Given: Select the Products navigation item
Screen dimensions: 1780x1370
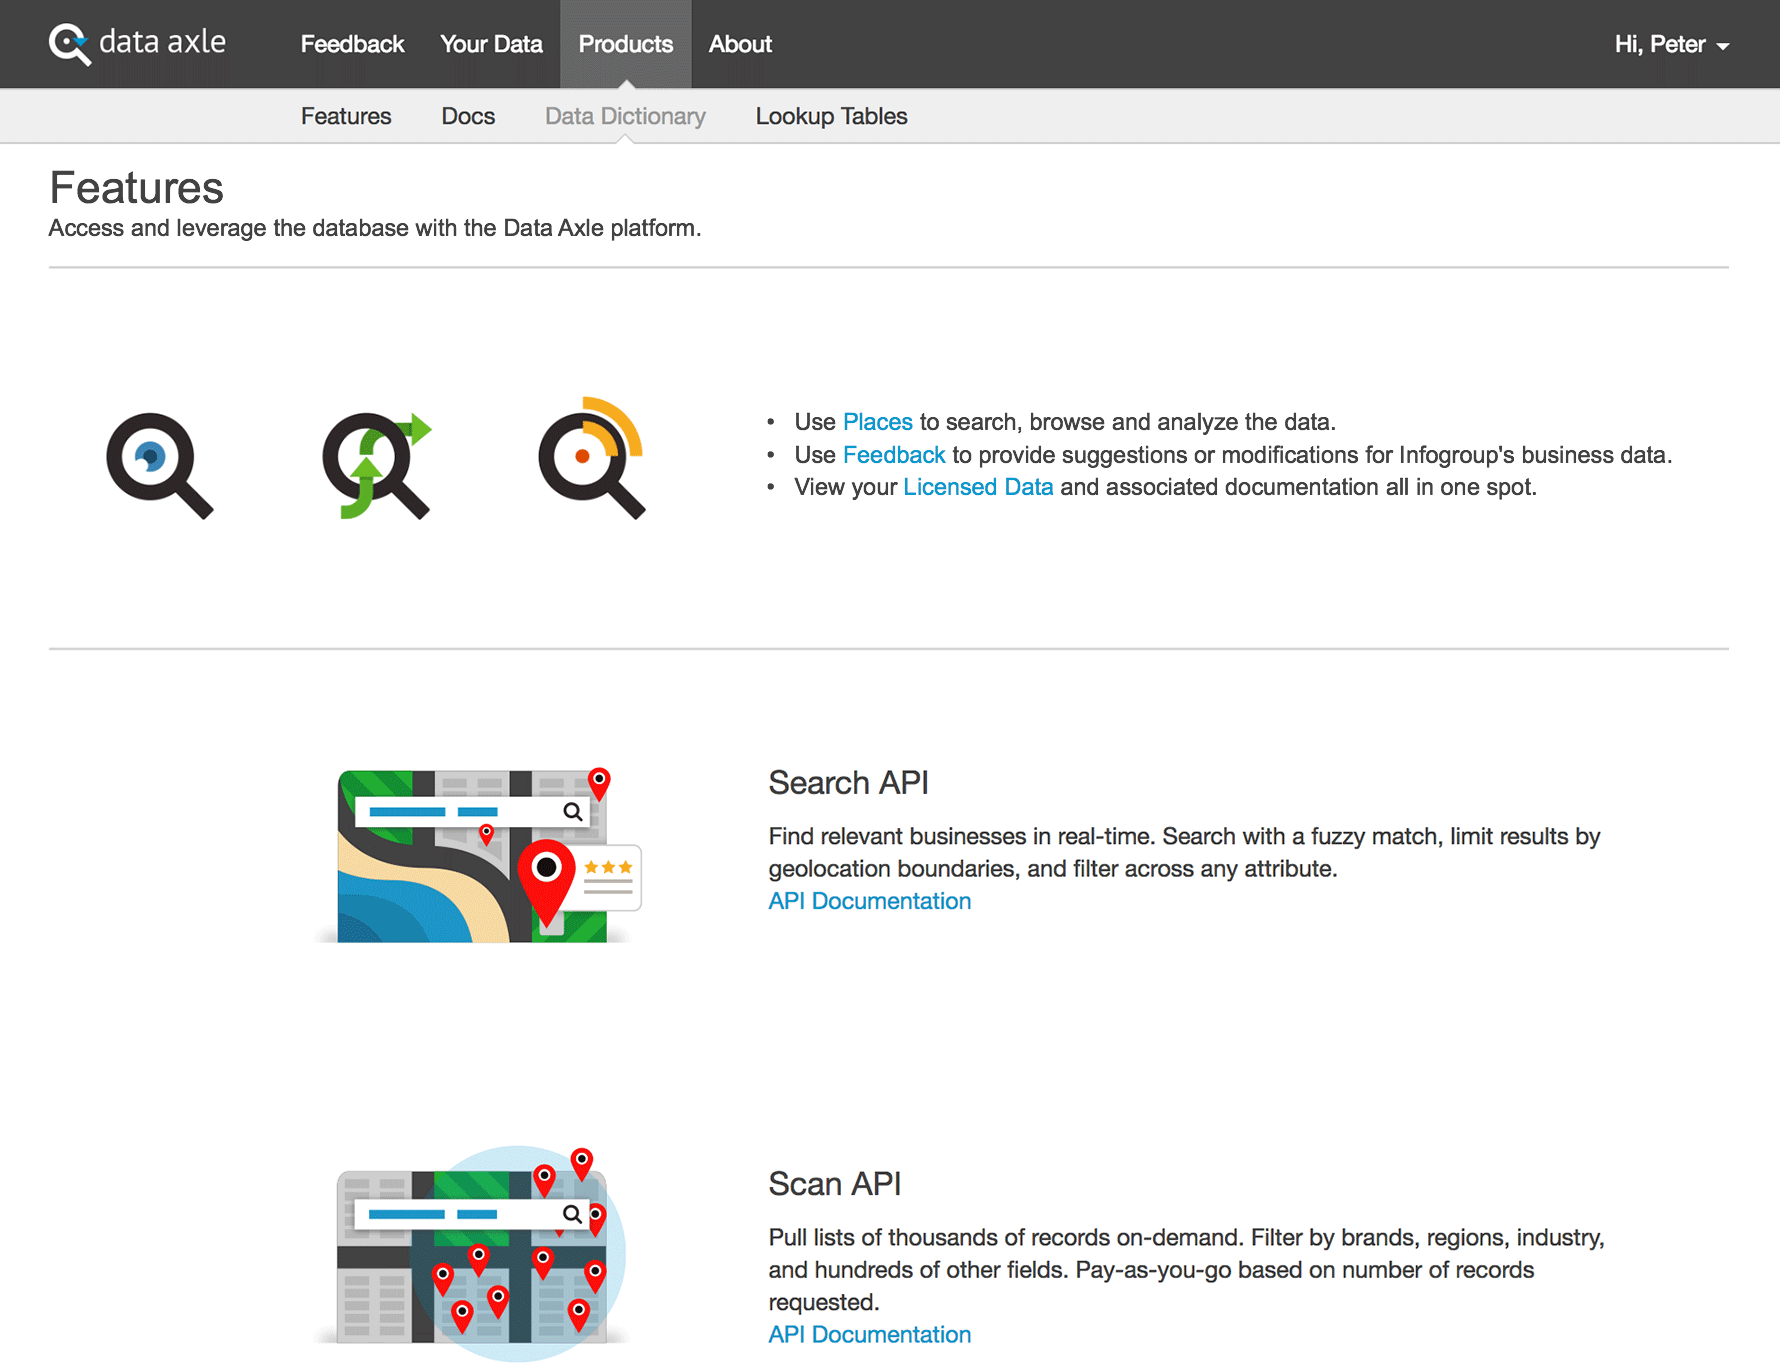Looking at the screenshot, I should point(625,44).
